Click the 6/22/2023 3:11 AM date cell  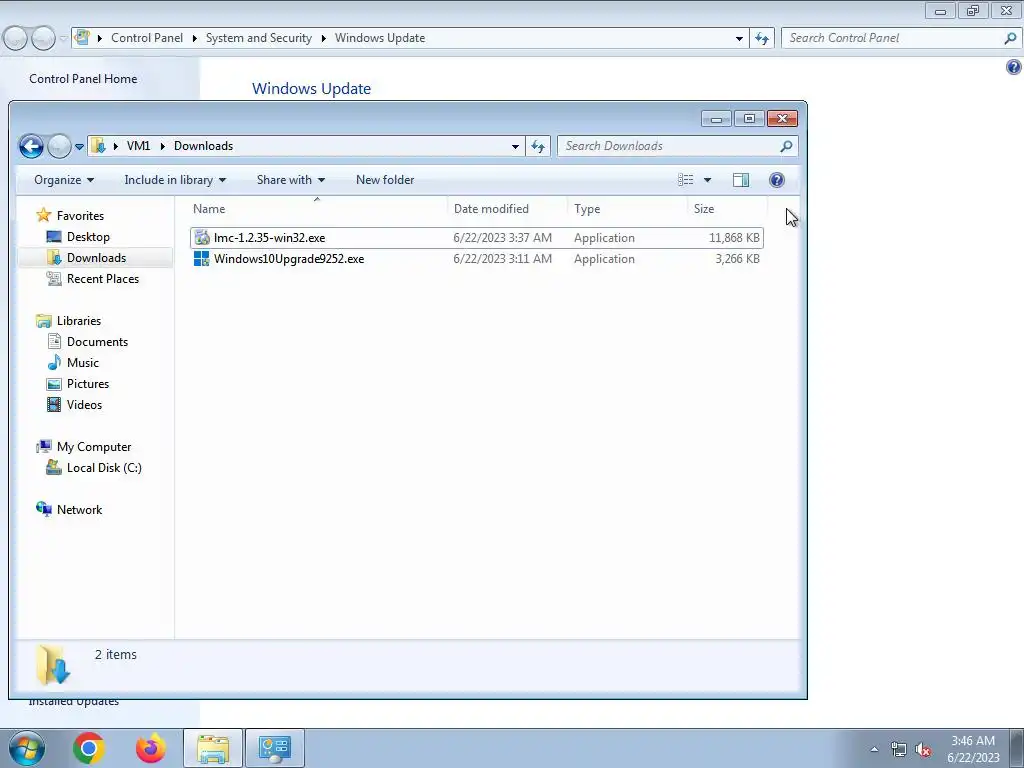[502, 259]
